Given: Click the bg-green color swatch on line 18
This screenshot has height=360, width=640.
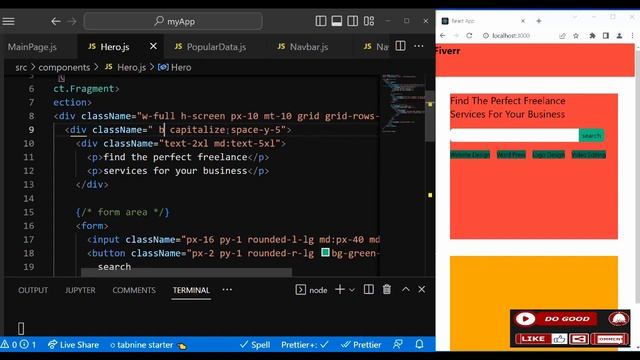Looking at the screenshot, I should click(x=325, y=253).
